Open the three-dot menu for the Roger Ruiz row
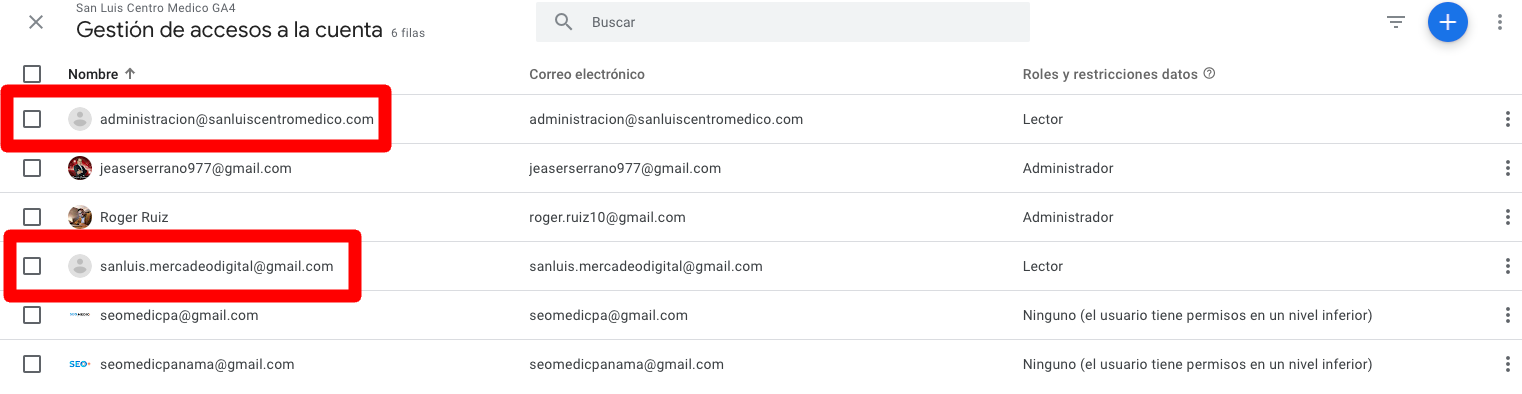 pyautogui.click(x=1507, y=217)
